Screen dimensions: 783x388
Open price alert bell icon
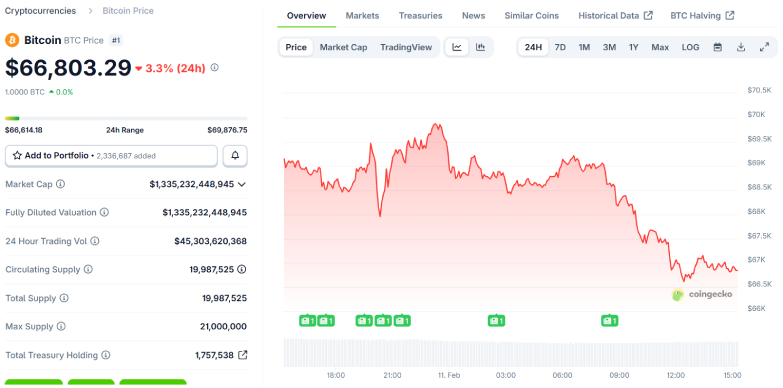[235, 156]
